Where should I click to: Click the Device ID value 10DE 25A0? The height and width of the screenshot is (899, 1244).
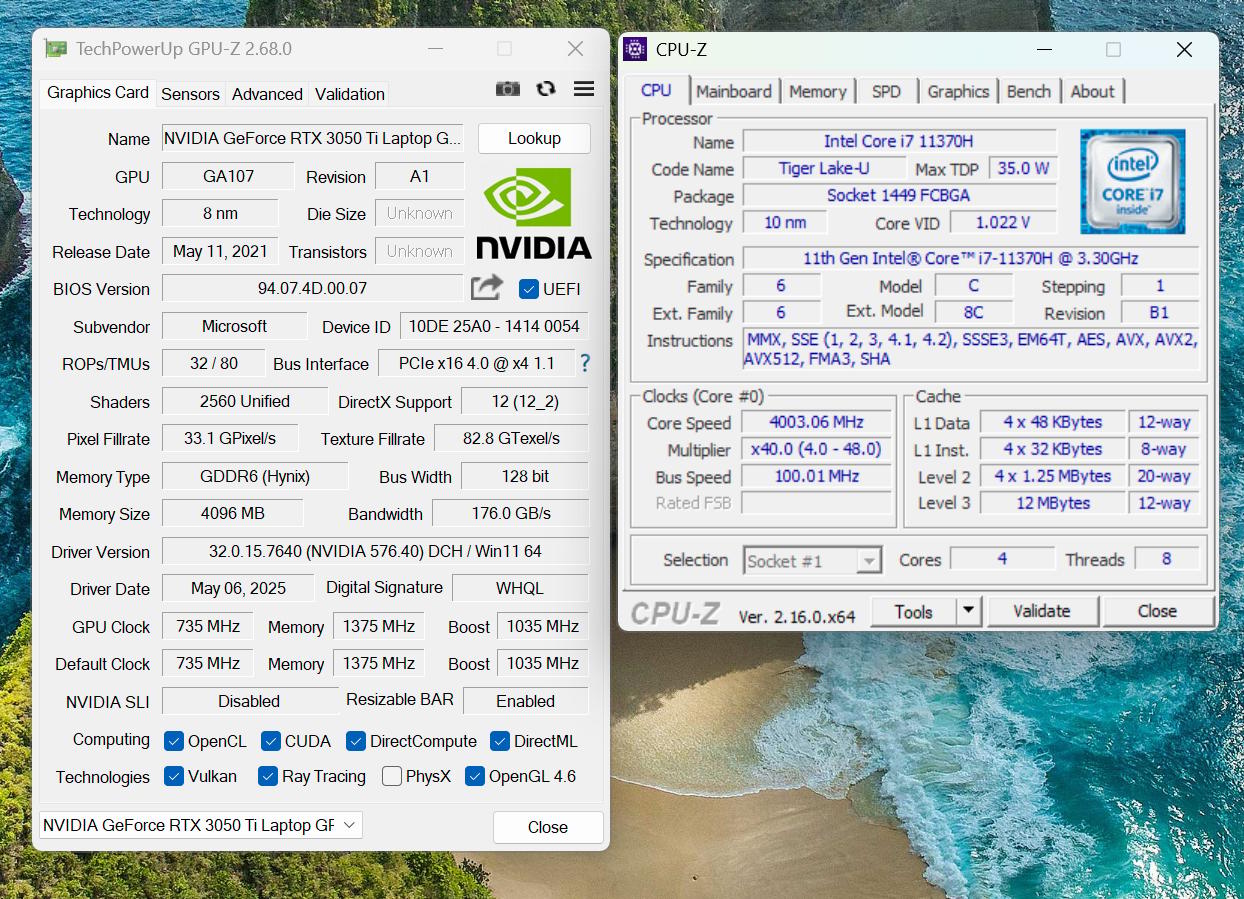coord(494,326)
